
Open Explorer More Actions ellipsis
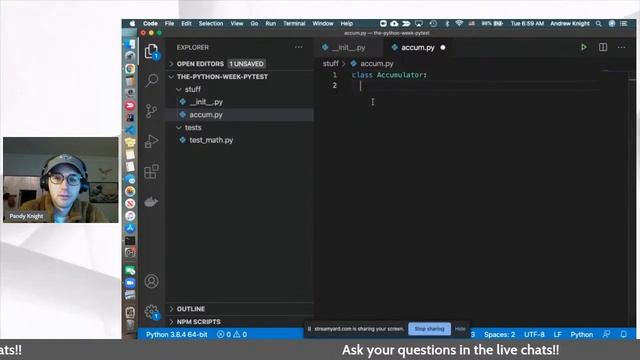(x=298, y=47)
